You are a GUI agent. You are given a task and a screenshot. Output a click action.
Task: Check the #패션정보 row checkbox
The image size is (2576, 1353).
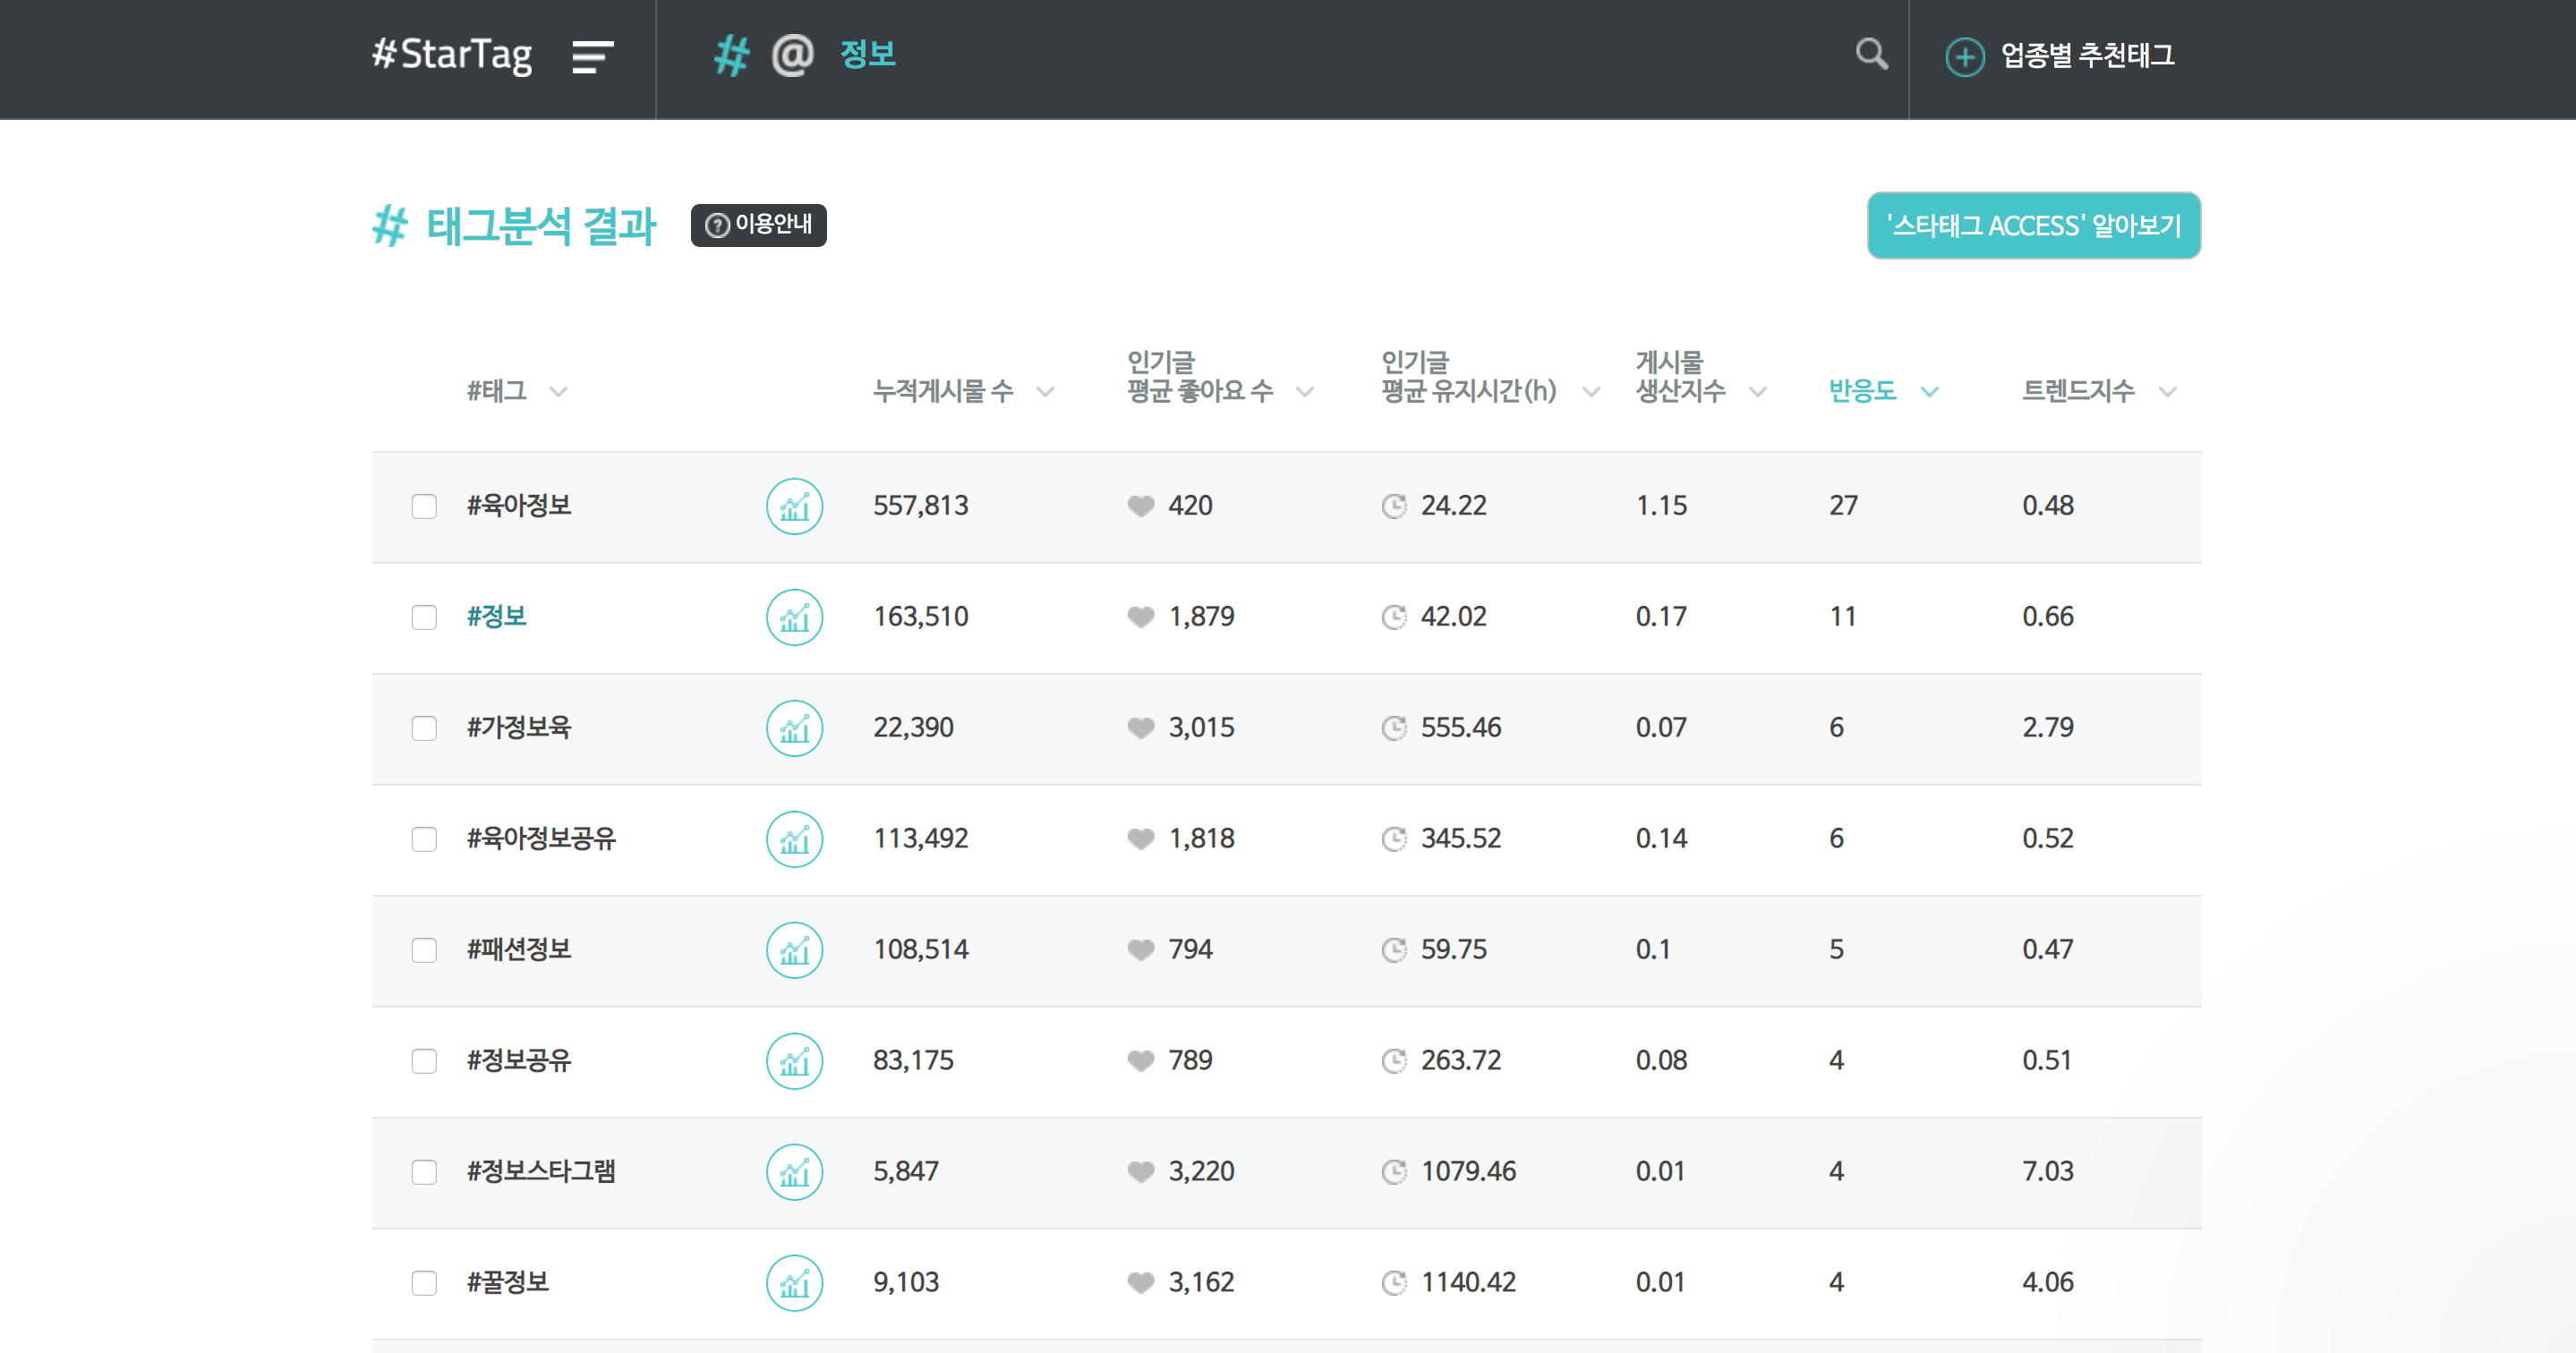pyautogui.click(x=424, y=950)
